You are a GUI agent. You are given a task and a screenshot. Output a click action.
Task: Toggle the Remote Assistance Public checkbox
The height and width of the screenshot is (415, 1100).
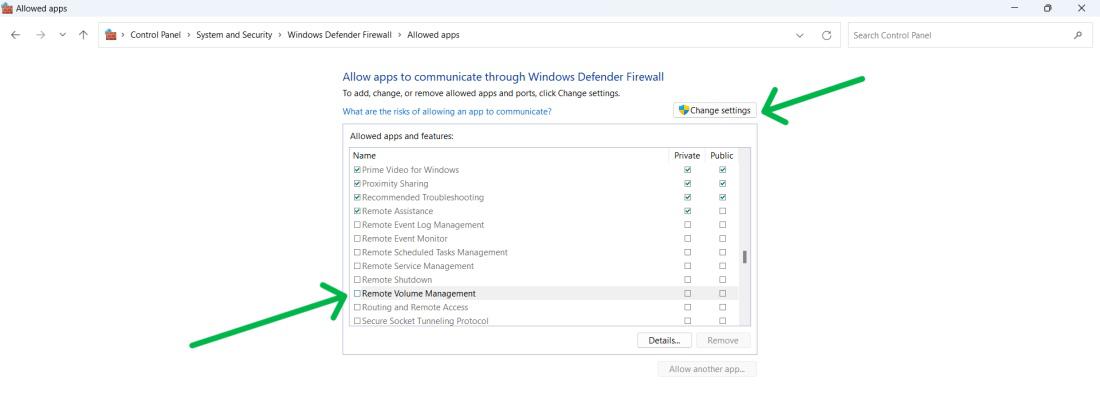point(722,211)
